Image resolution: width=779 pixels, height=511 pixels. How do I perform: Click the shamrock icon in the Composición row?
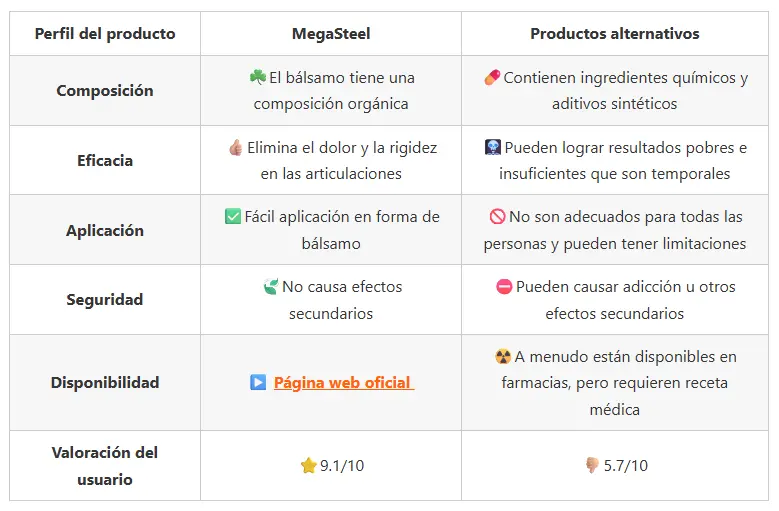[257, 77]
